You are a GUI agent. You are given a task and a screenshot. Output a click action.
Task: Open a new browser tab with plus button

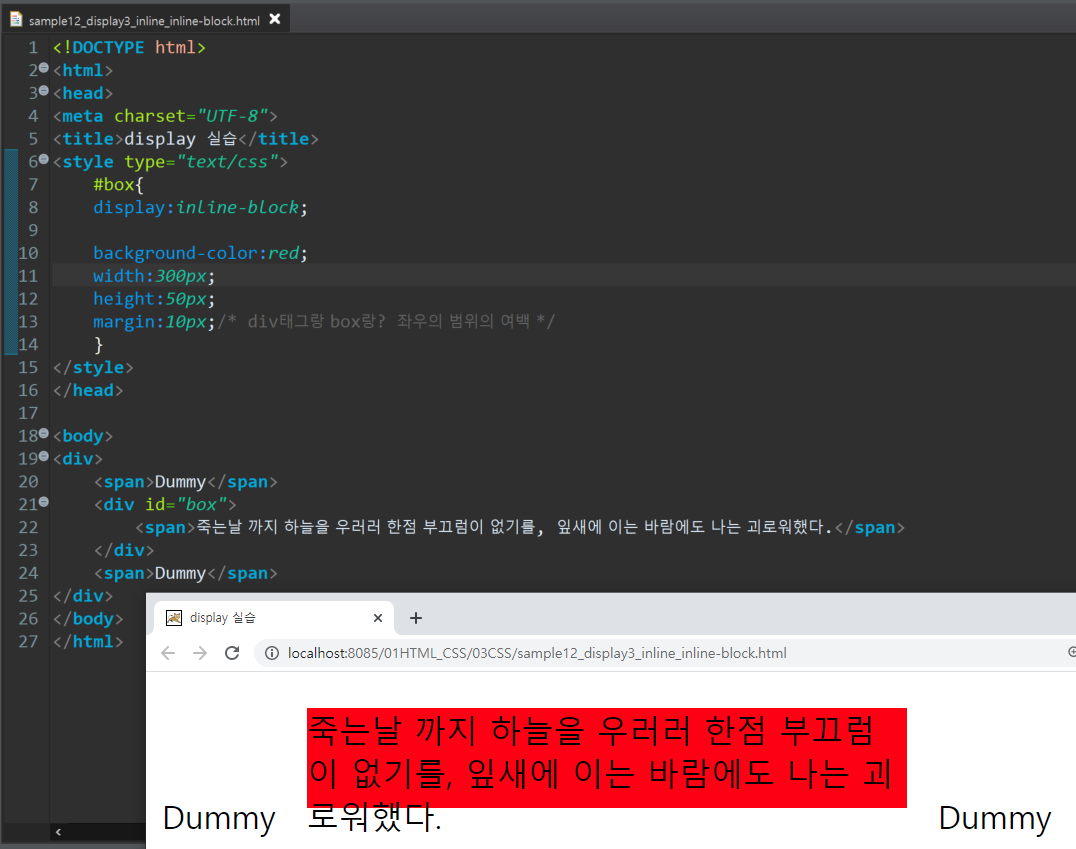(416, 618)
